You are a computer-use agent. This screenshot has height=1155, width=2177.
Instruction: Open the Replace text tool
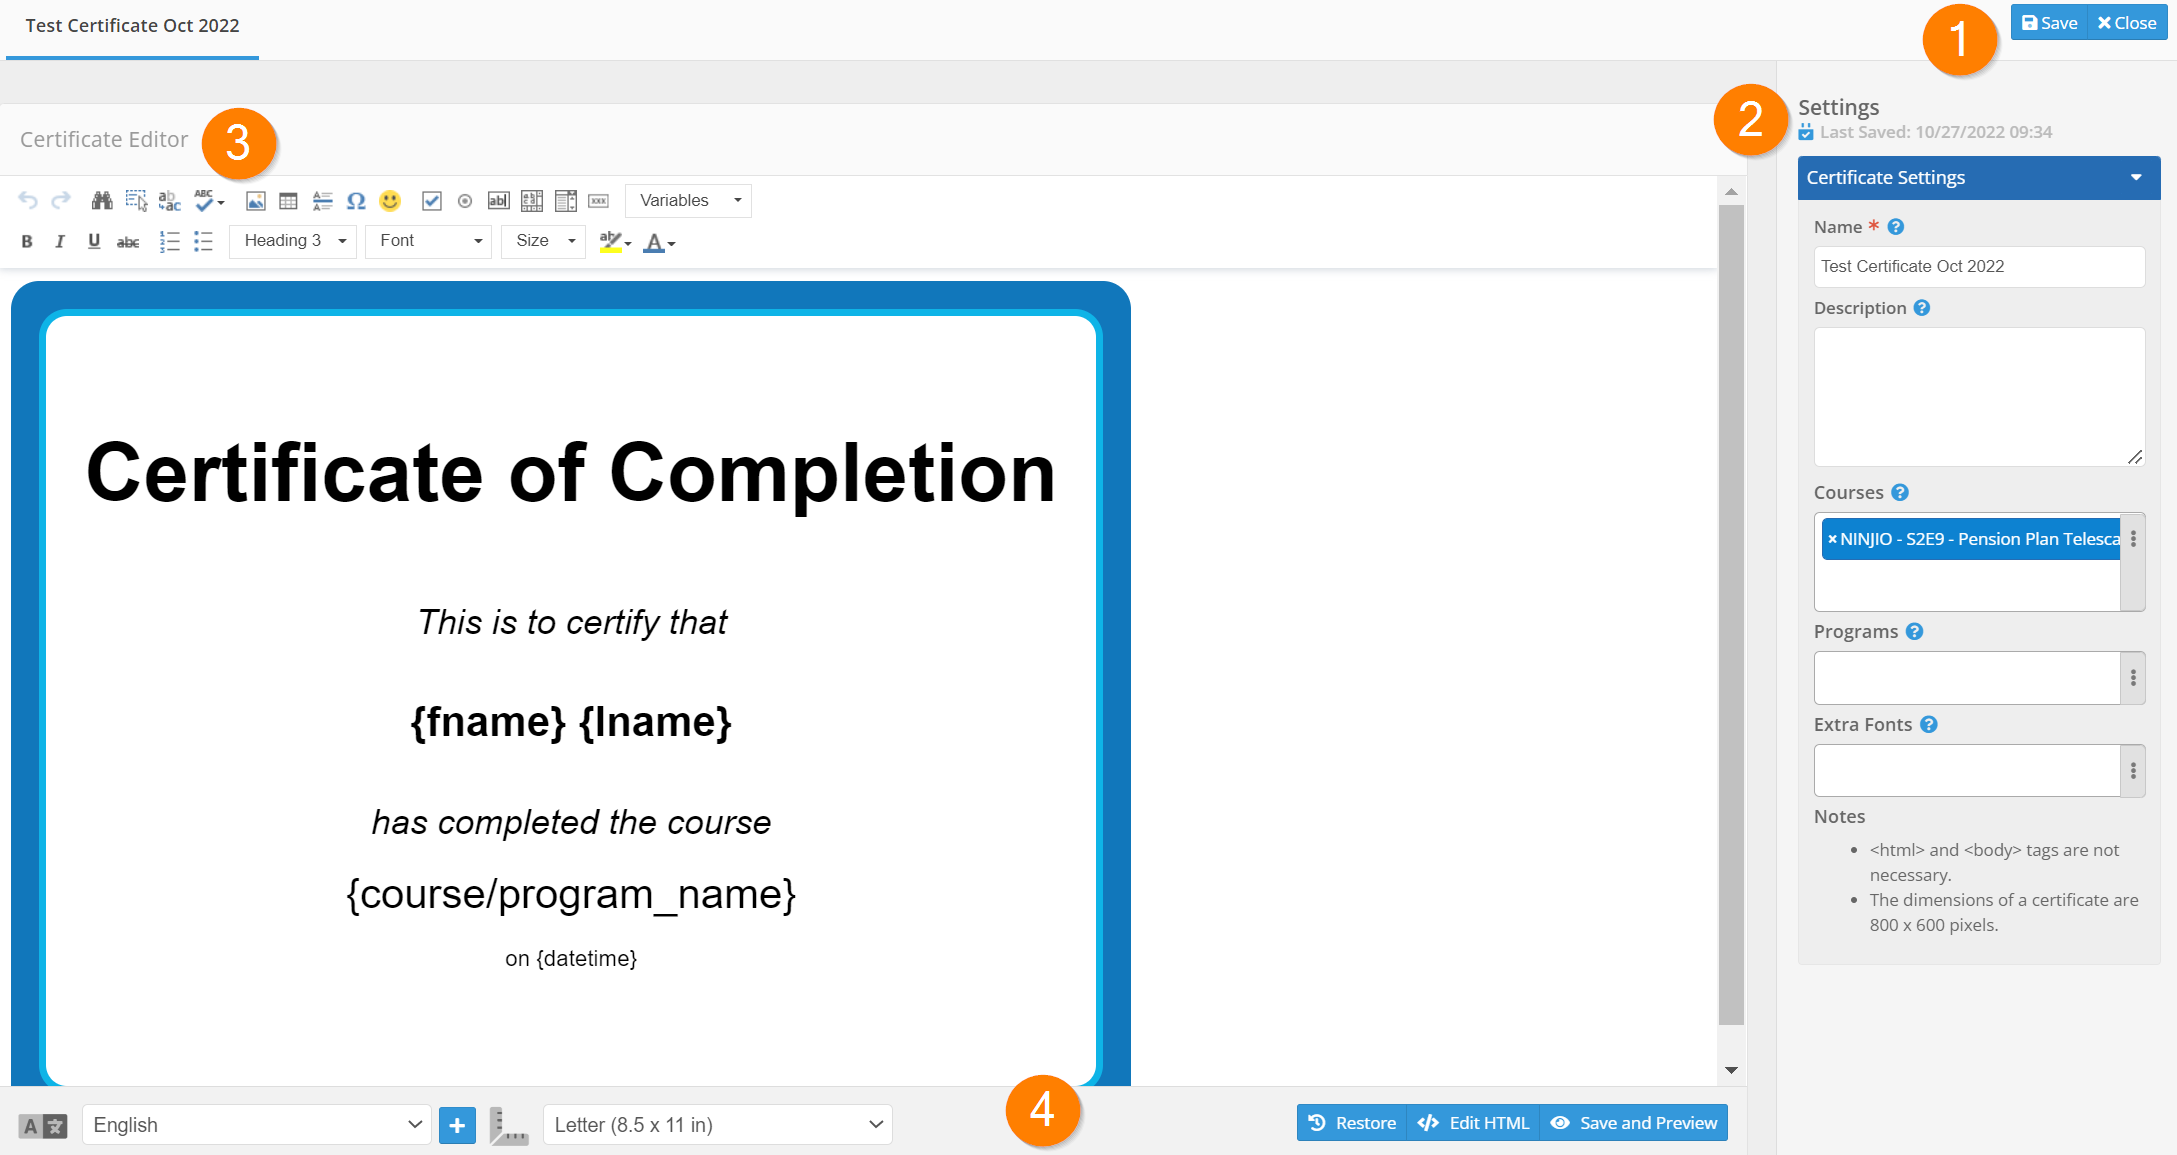tap(170, 201)
